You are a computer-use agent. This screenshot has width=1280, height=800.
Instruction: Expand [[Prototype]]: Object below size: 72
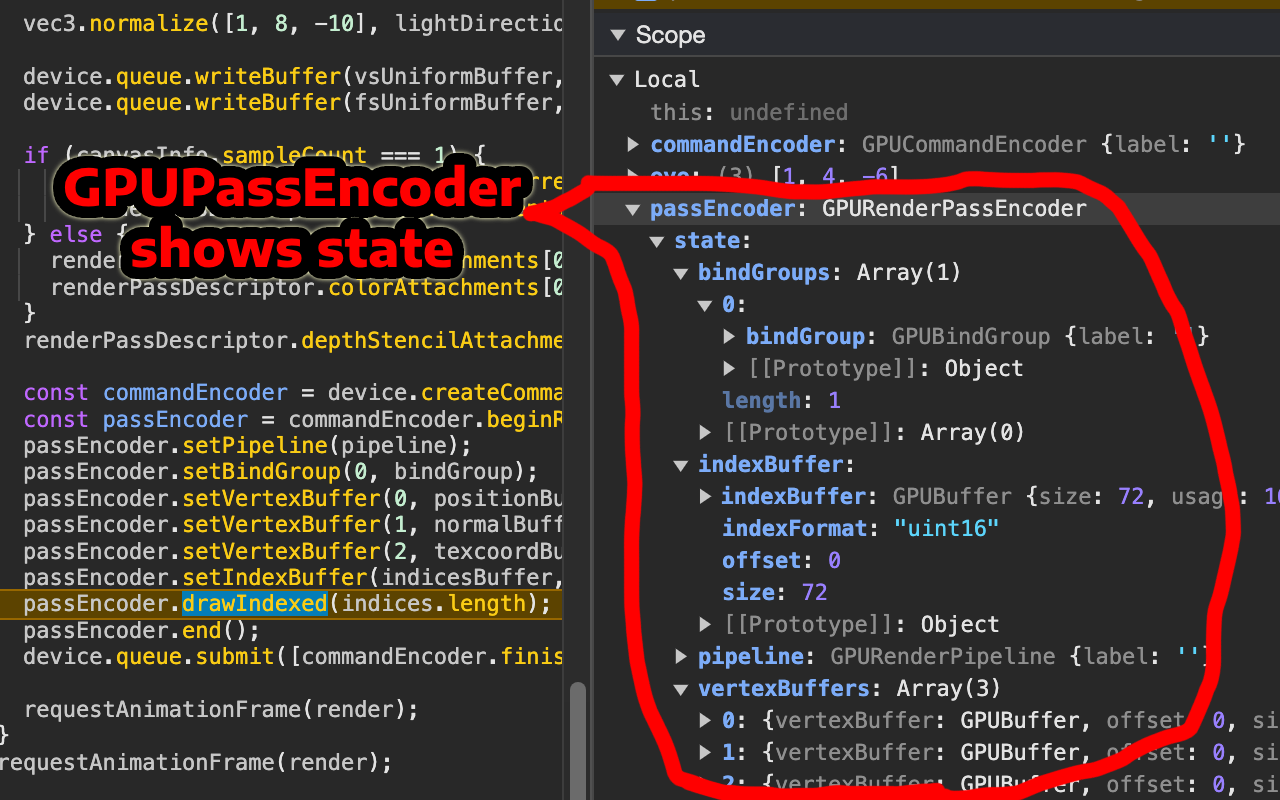coord(706,624)
